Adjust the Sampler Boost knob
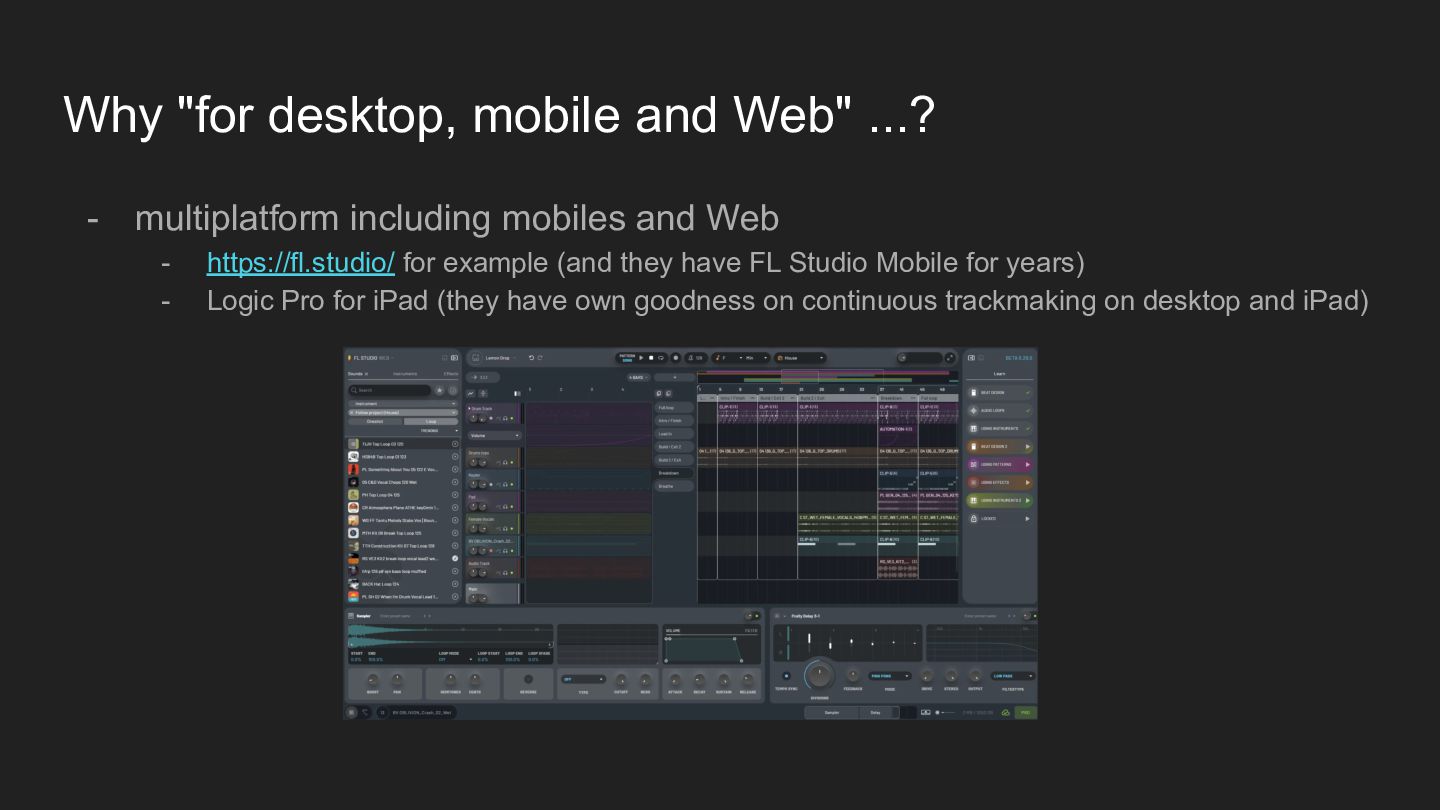The height and width of the screenshot is (810, 1440). pyautogui.click(x=373, y=680)
